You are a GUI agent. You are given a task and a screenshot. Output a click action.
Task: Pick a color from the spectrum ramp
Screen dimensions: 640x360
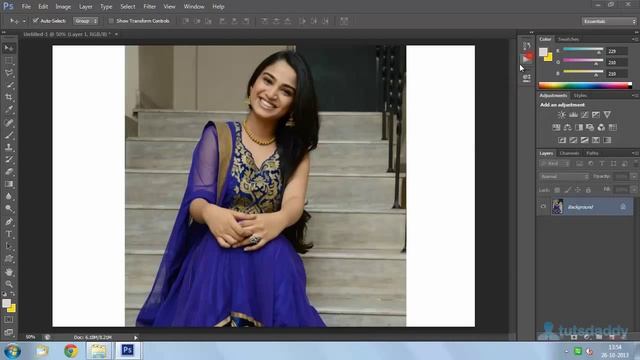click(x=585, y=85)
